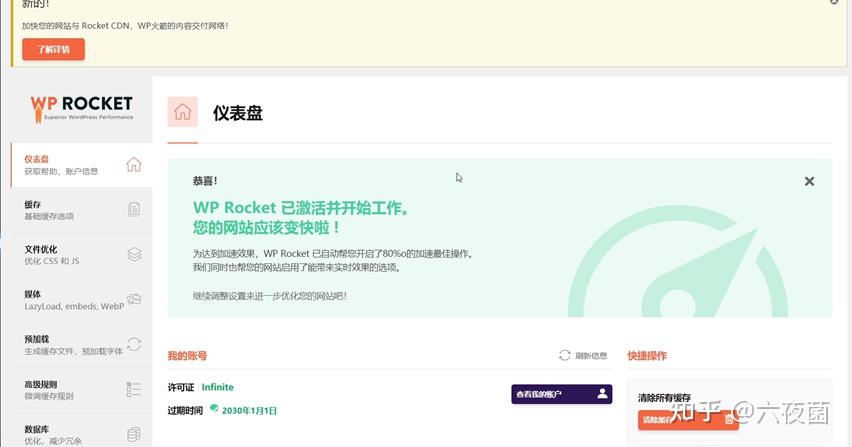852x447 pixels.
Task: Open the 媒体 sidebar menu item
Action: coord(82,300)
